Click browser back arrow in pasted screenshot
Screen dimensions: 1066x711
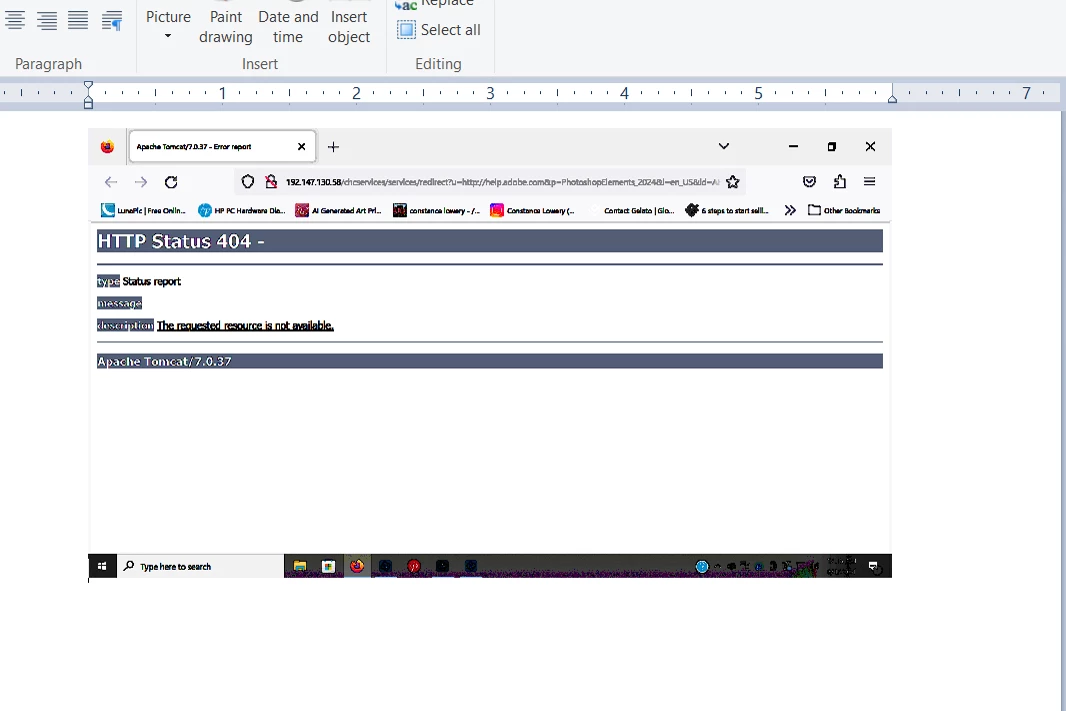[111, 181]
